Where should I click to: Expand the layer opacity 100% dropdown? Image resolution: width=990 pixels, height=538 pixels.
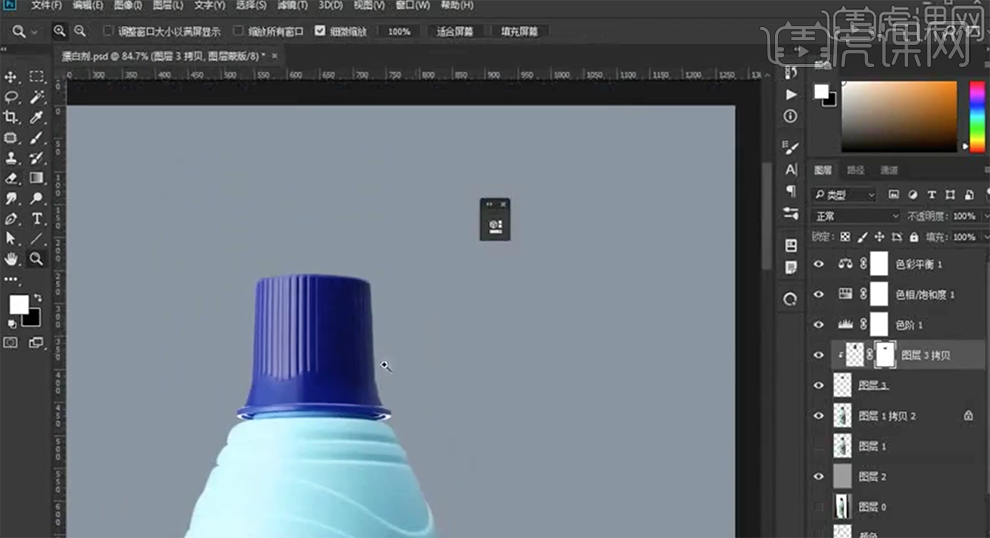(x=964, y=216)
